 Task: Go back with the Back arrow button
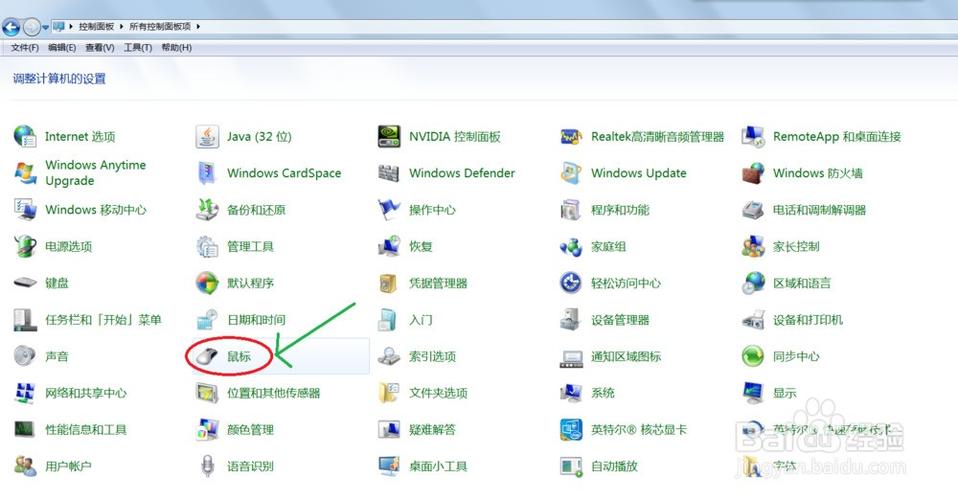11,26
